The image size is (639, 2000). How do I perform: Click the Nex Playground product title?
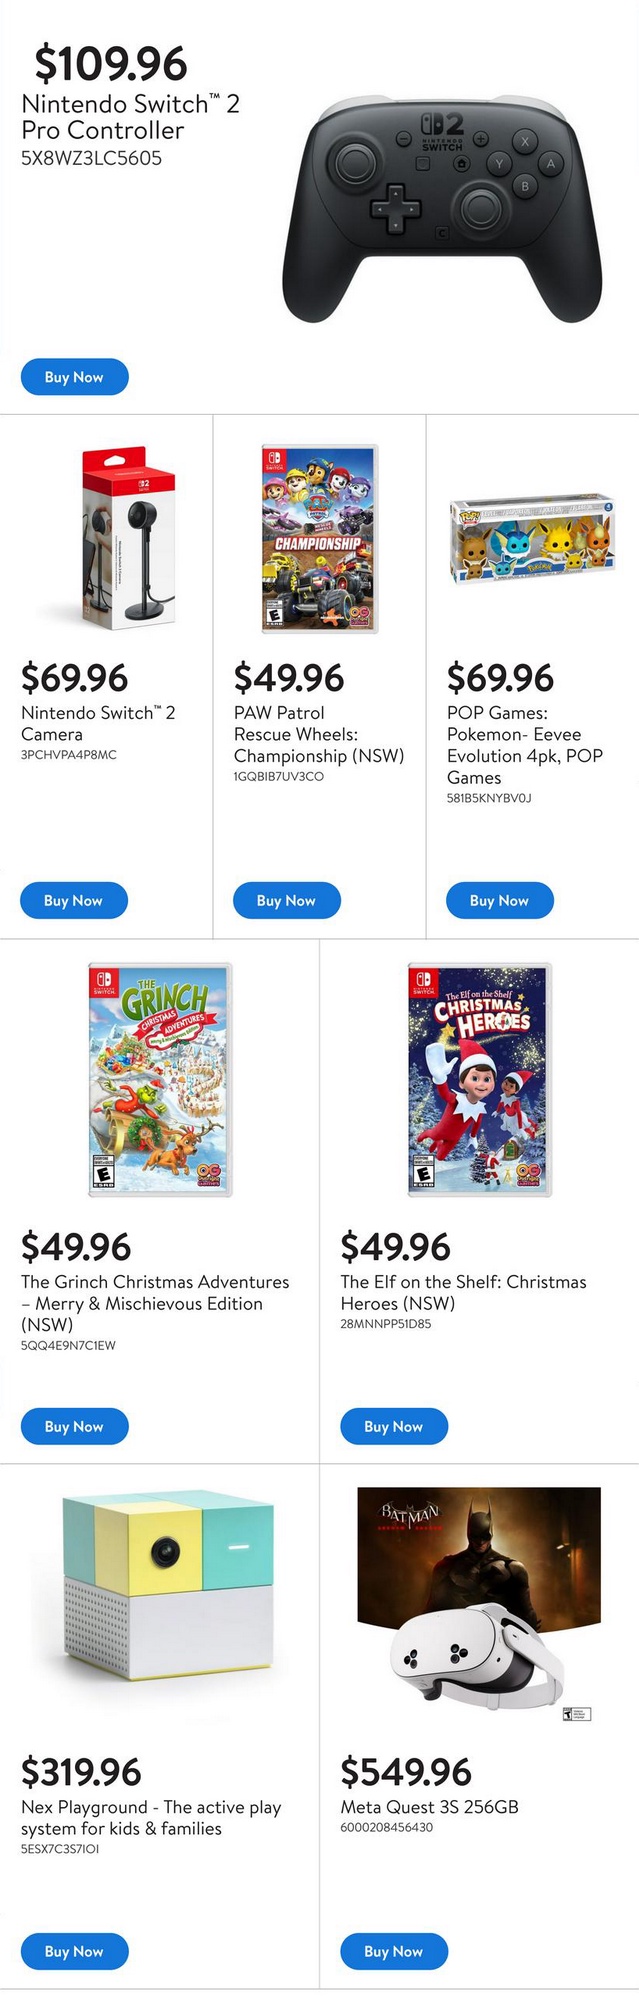150,1818
